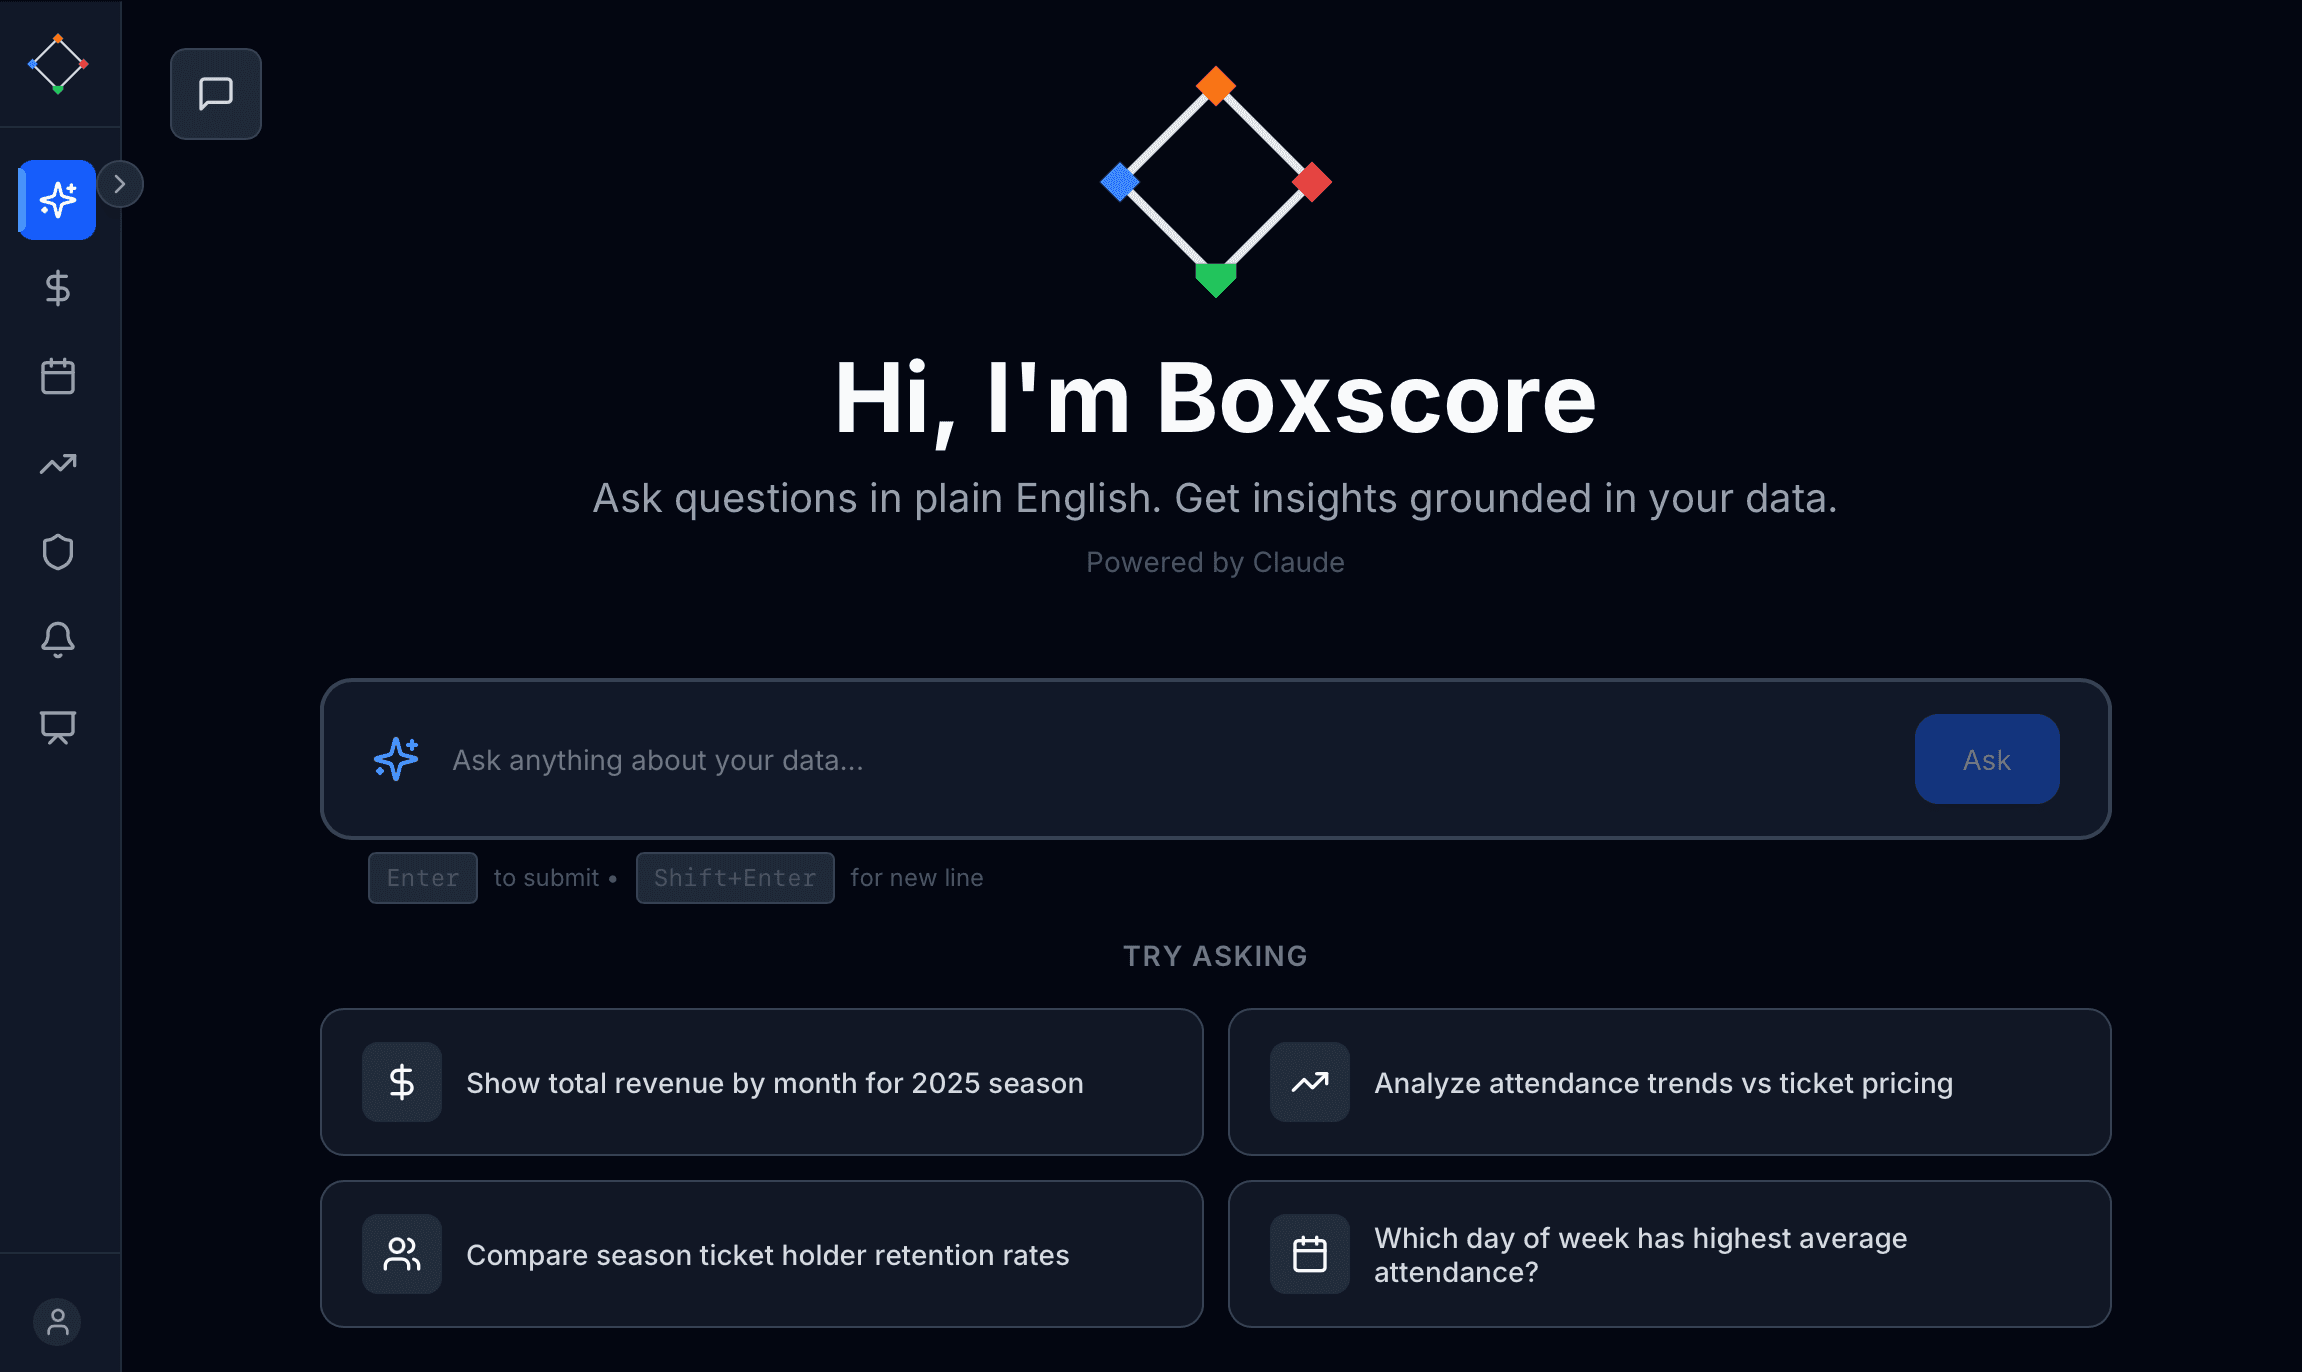Click the ask anything input field
This screenshot has width=2302, height=1372.
(1100, 759)
